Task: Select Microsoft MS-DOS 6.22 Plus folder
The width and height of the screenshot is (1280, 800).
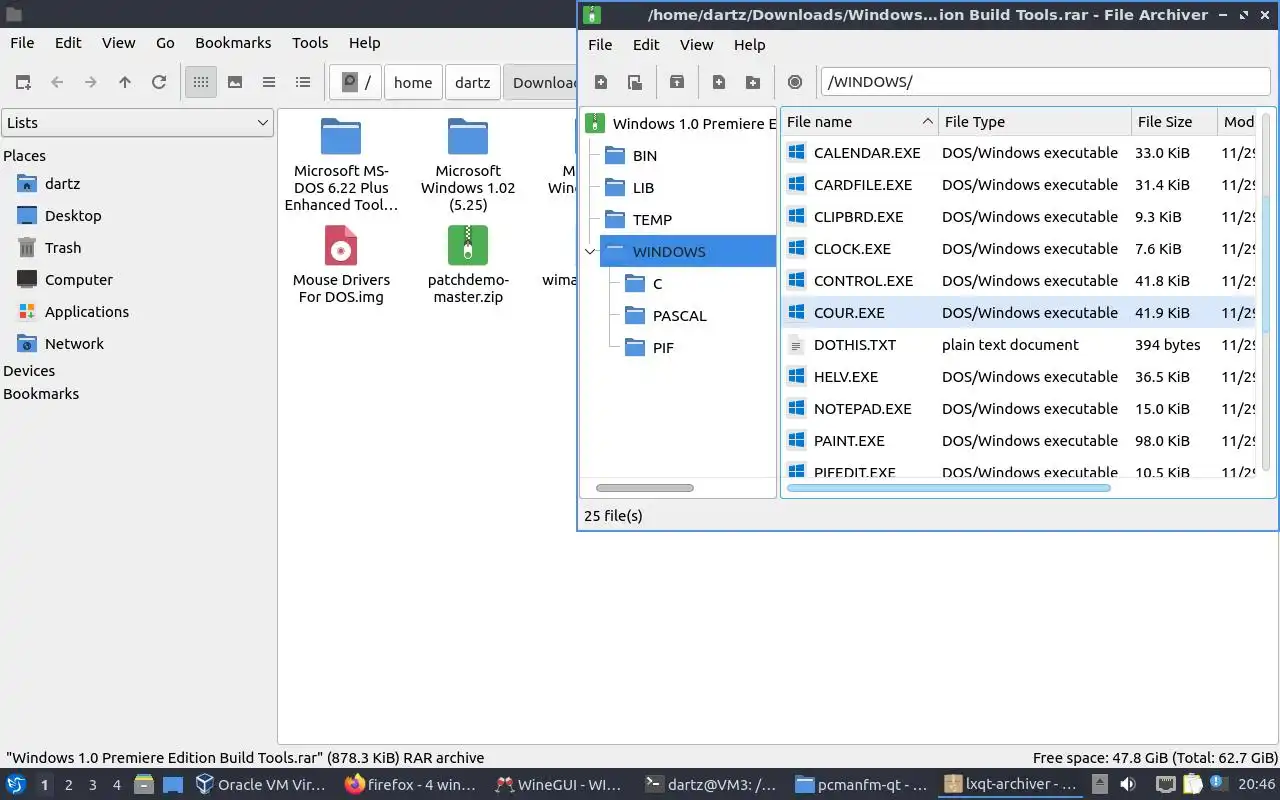Action: [x=341, y=164]
